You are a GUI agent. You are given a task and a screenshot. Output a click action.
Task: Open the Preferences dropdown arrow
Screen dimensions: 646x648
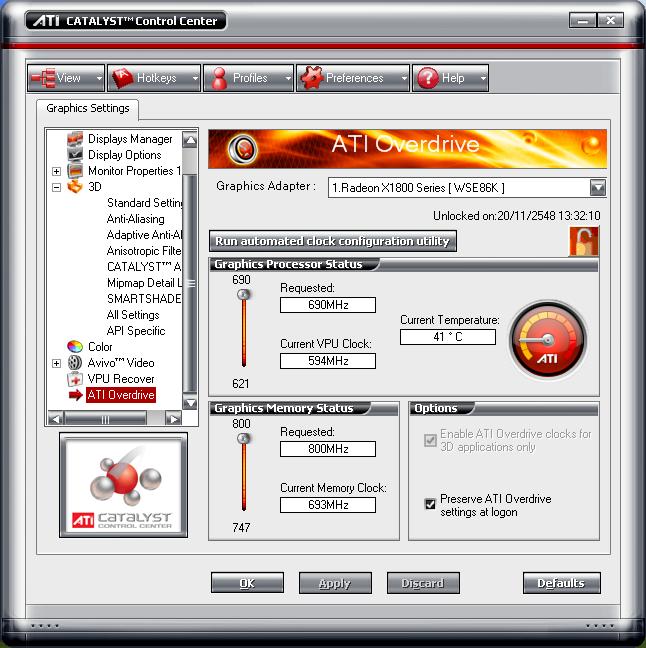point(404,78)
